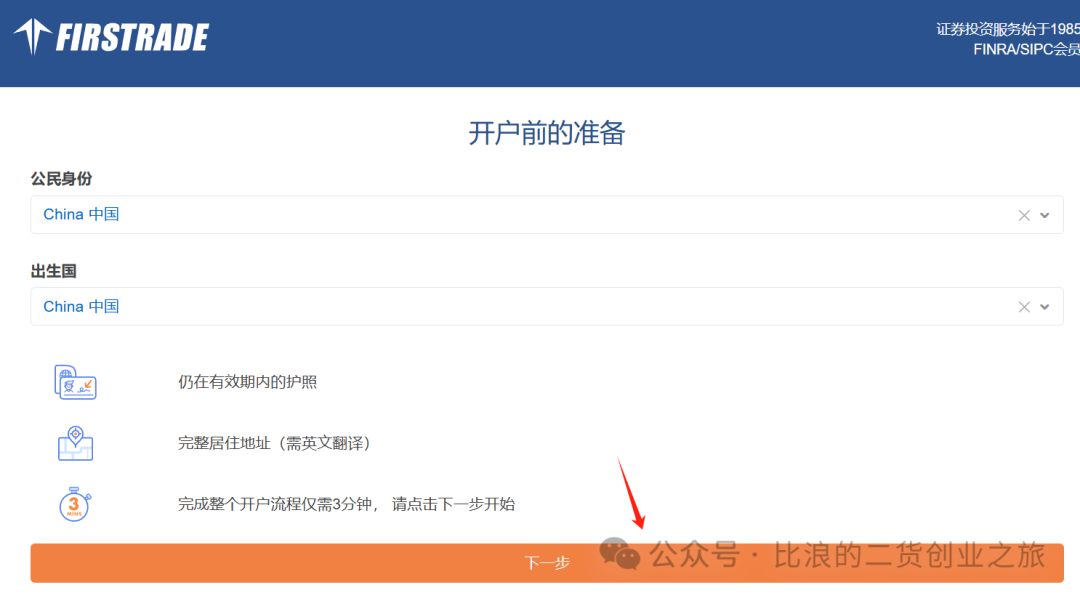Click the 3 mins stopwatch icon
Image resolution: width=1080 pixels, height=598 pixels.
[75, 504]
